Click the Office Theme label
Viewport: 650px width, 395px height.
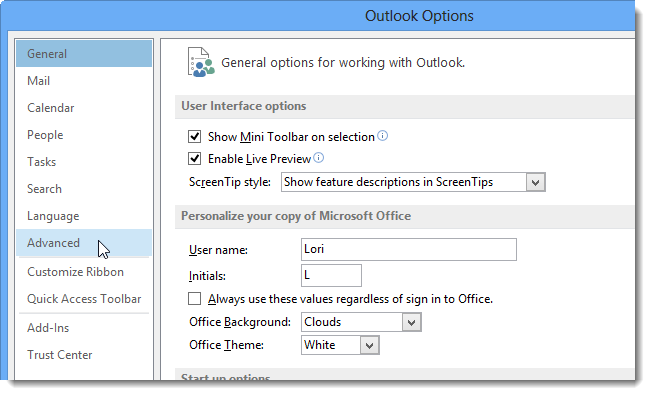[x=226, y=345]
